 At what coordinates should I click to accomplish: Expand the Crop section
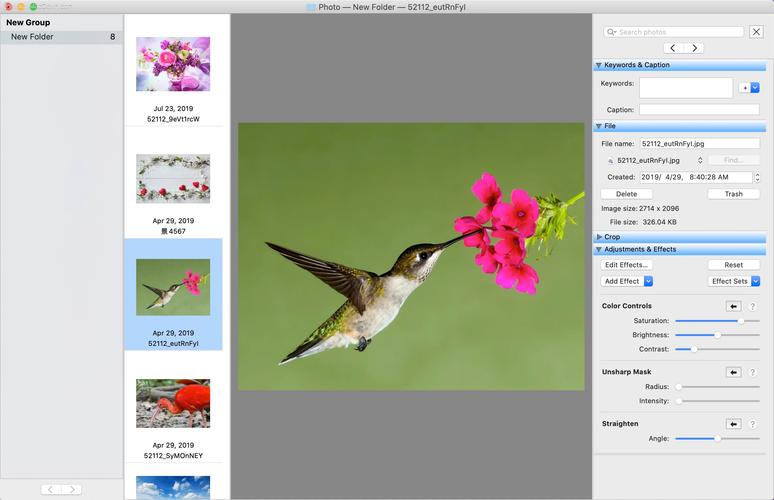click(599, 237)
